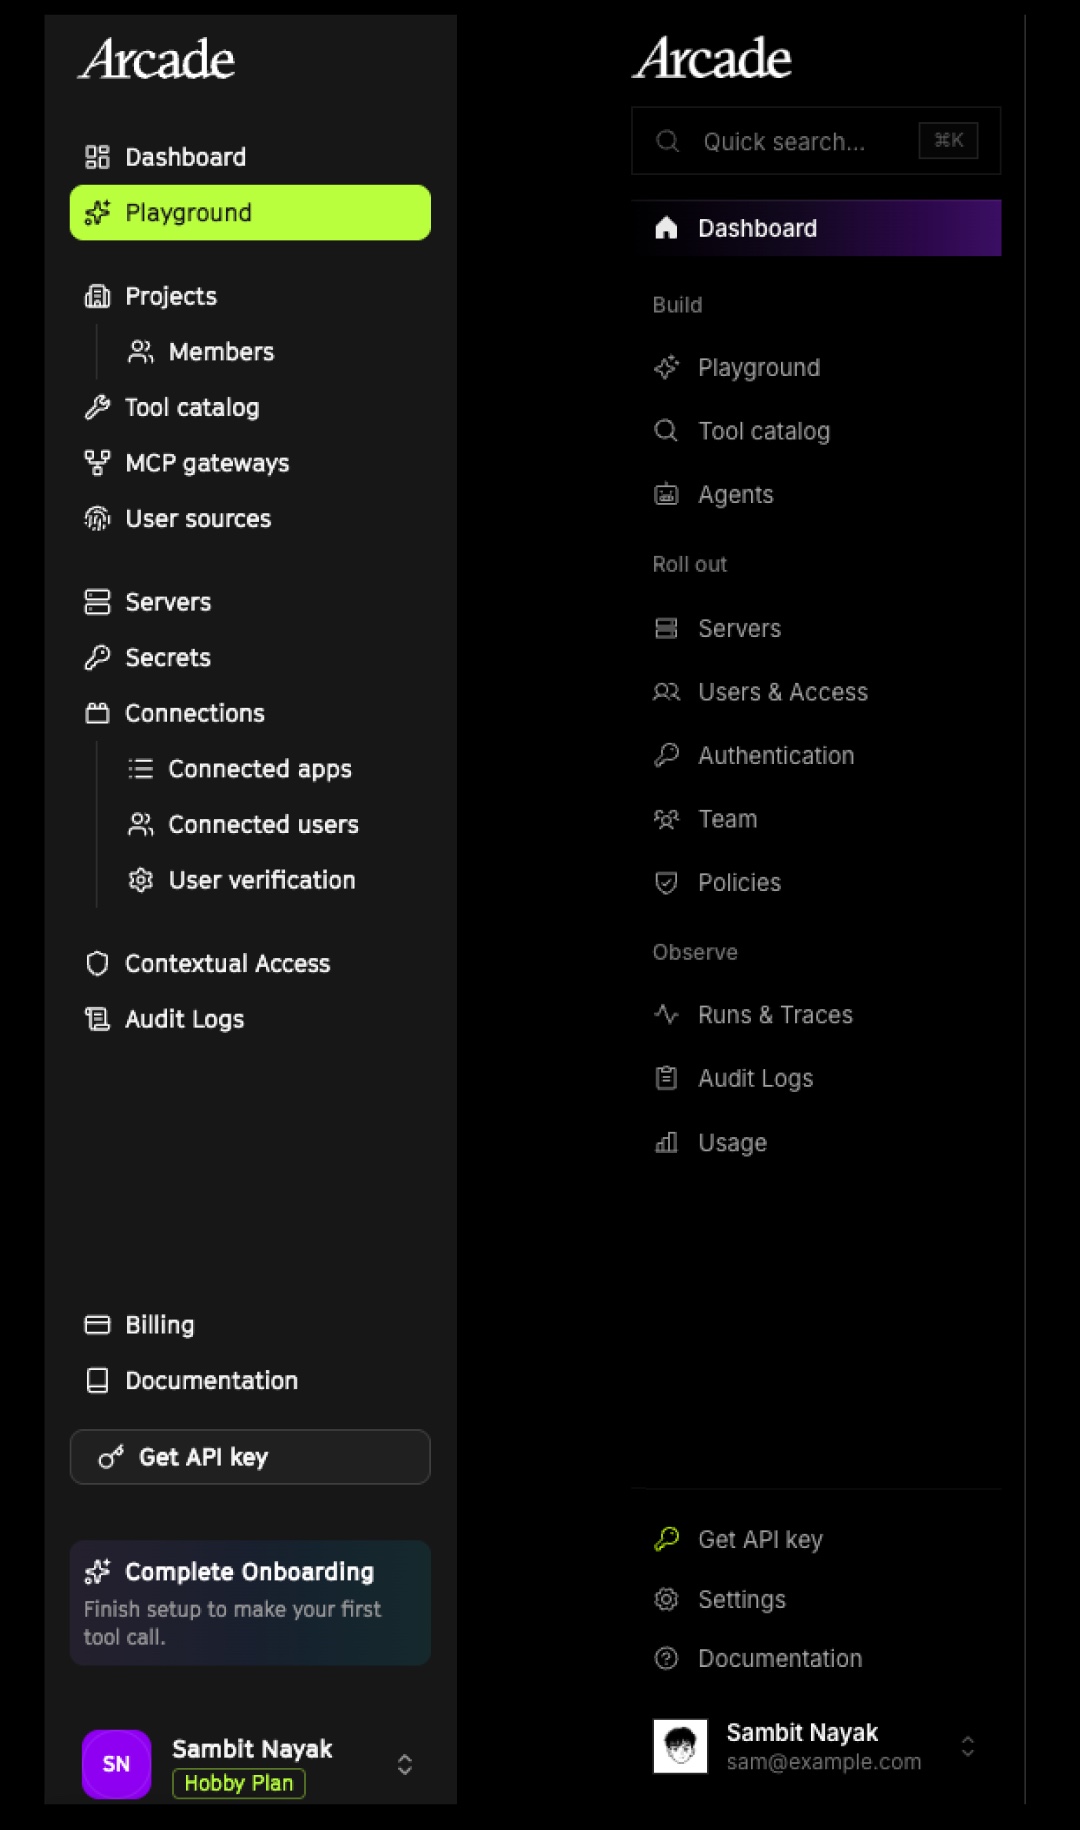This screenshot has height=1830, width=1080.
Task: Click the Connections plug icon
Action: (97, 713)
